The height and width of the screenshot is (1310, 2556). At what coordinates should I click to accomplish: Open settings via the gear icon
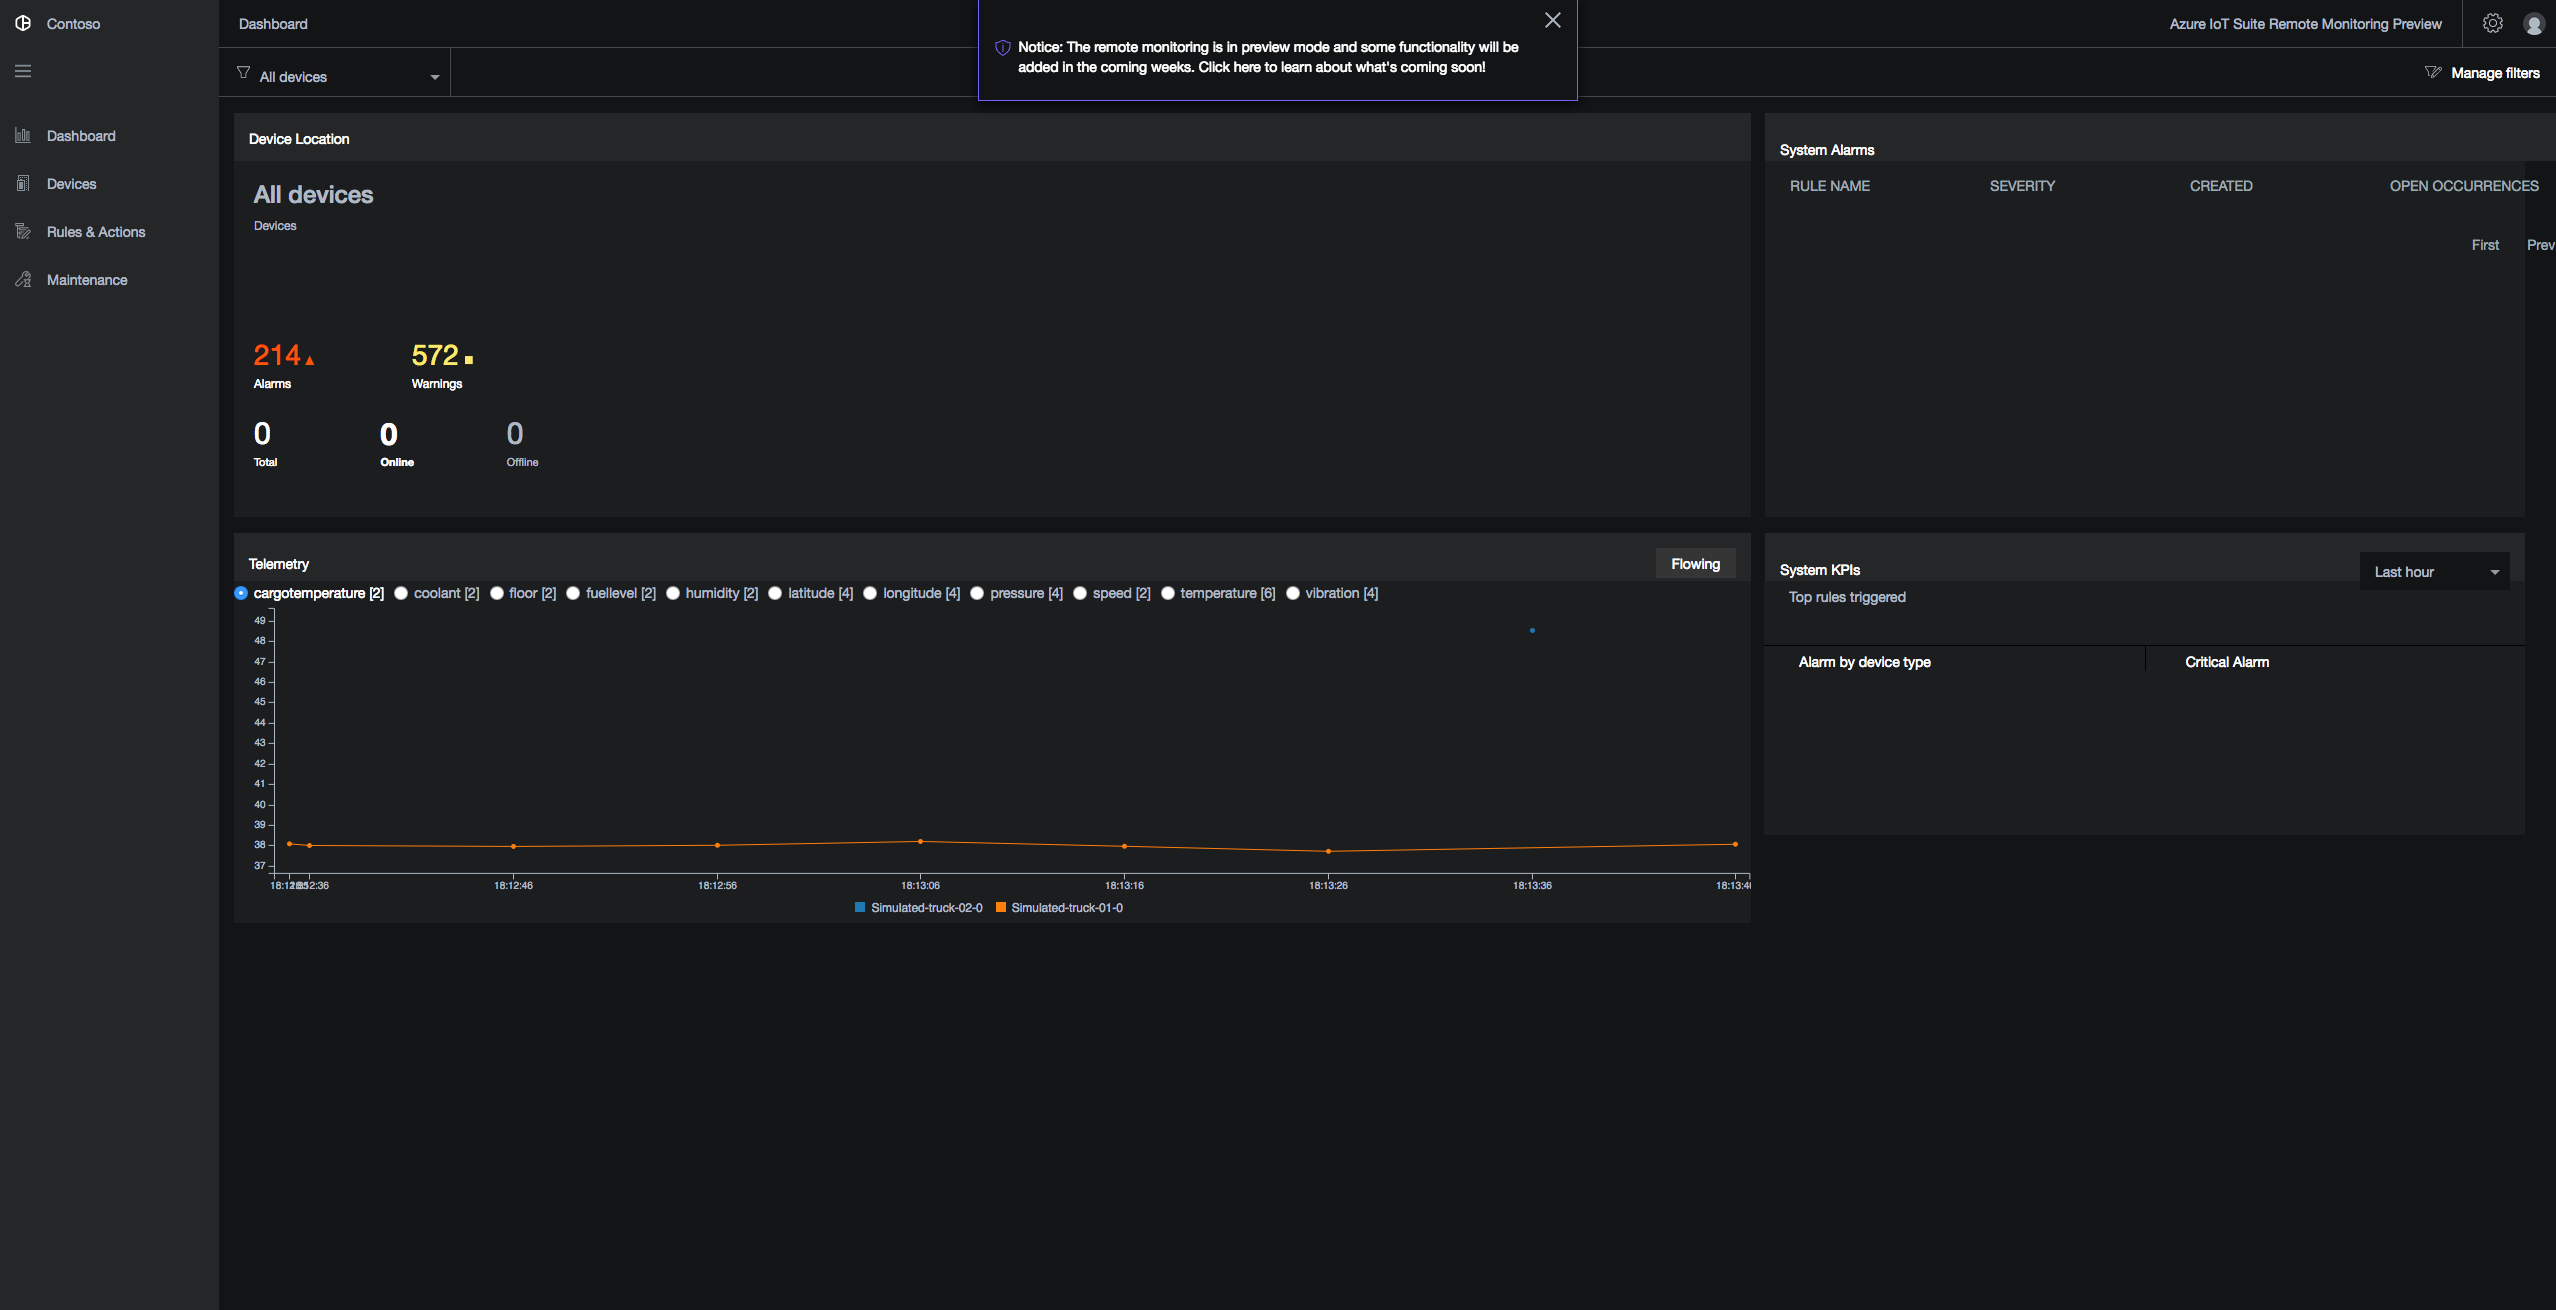tap(2493, 23)
